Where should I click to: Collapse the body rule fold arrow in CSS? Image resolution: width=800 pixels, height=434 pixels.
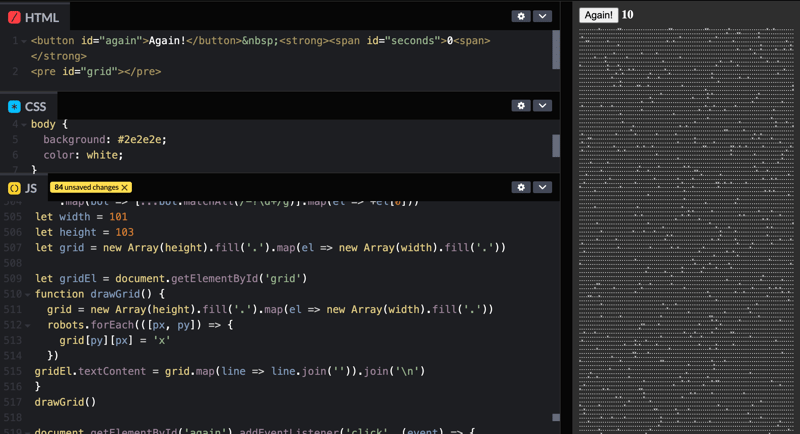point(25,125)
